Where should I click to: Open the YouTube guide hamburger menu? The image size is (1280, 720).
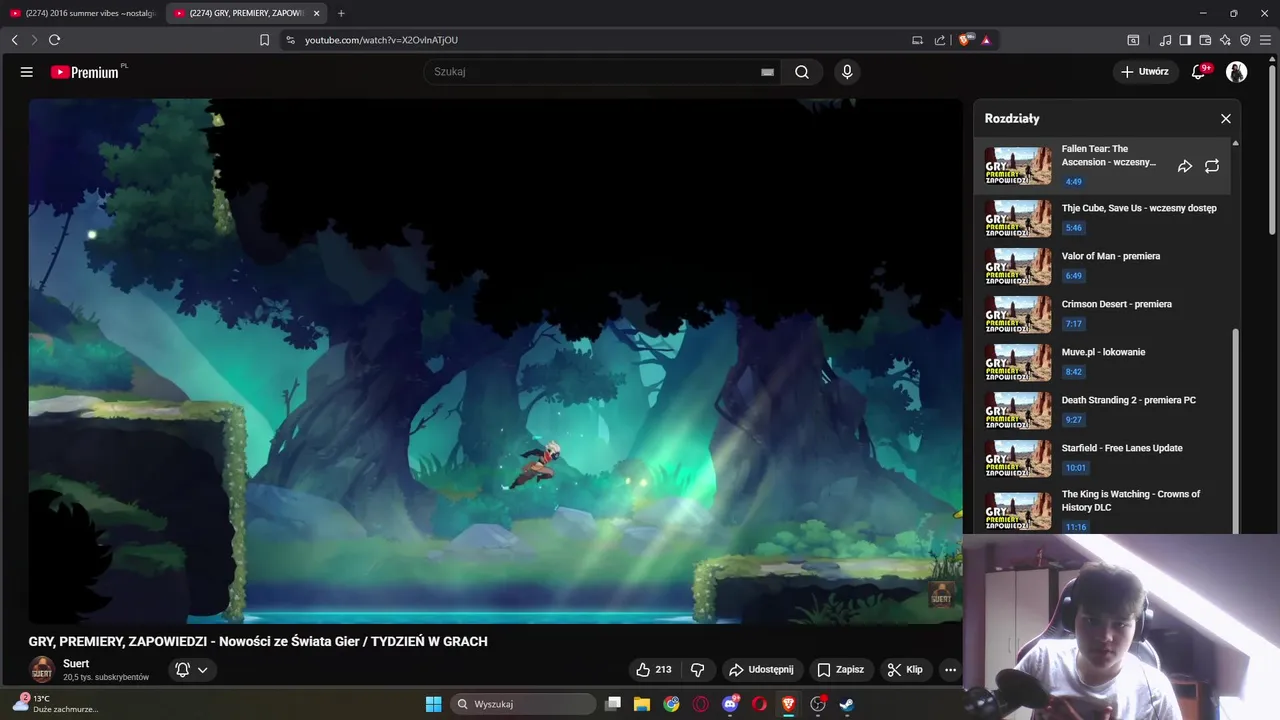(27, 72)
